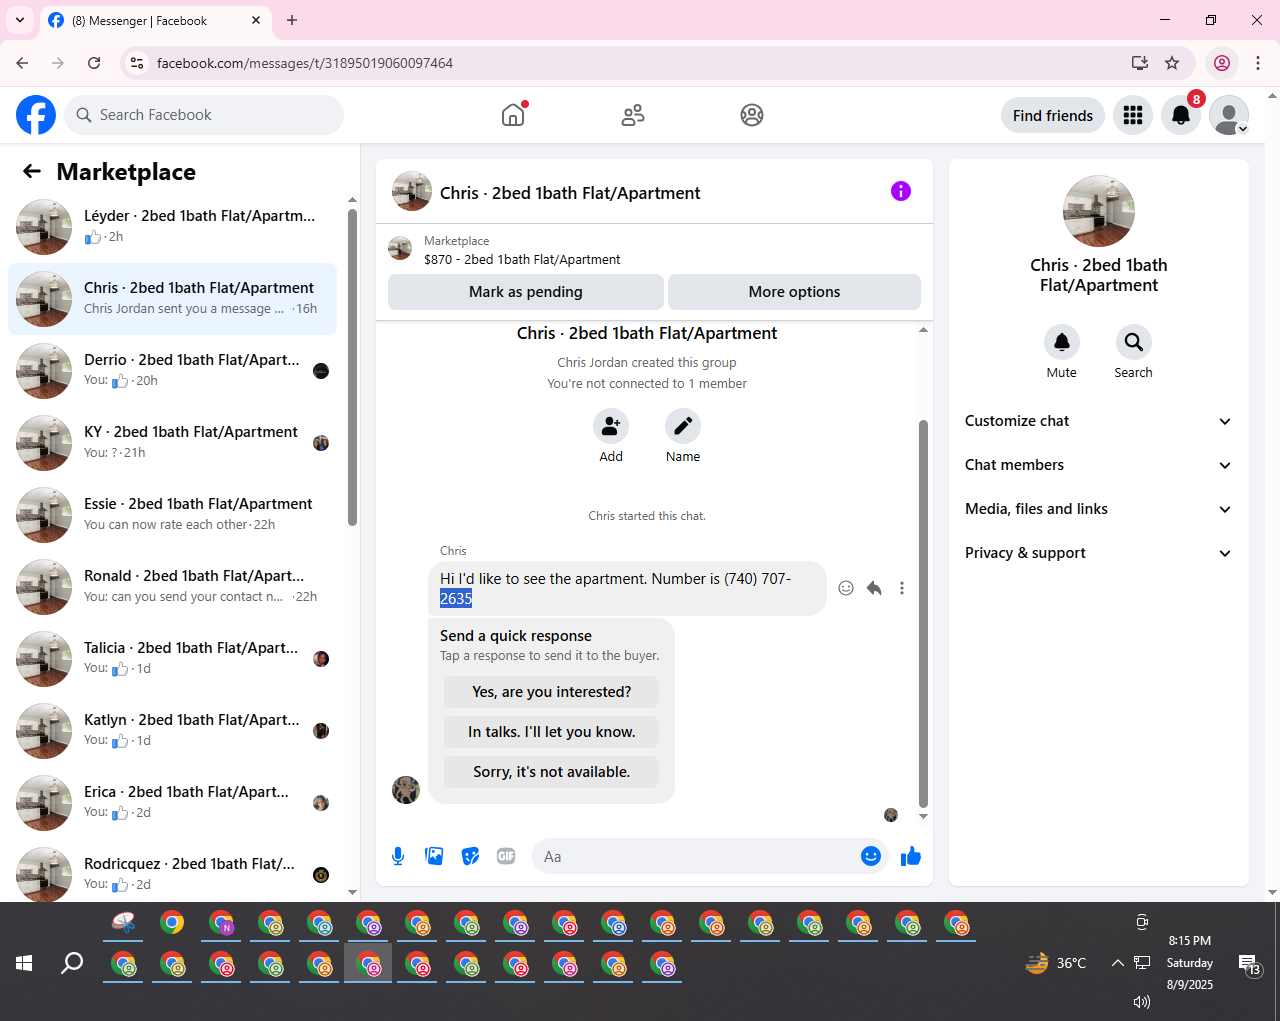Send a thumbs-up like
1280x1021 pixels.
(911, 856)
